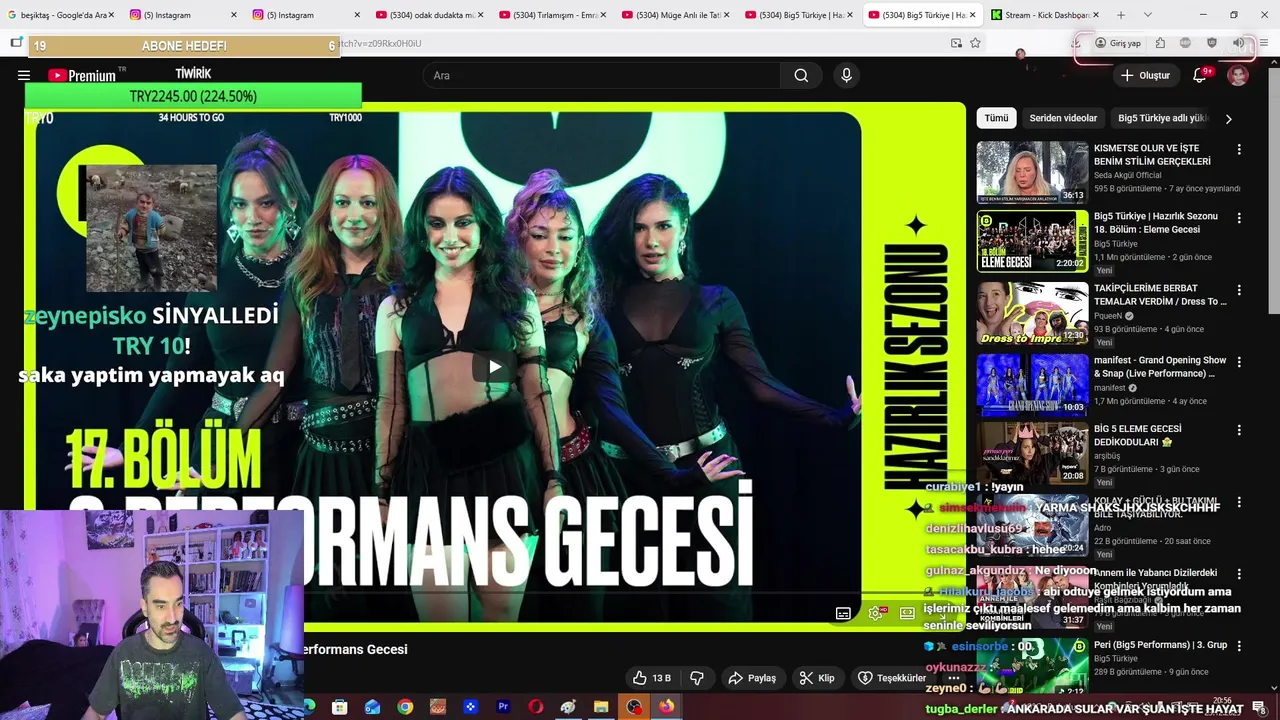This screenshot has width=1280, height=720.
Task: Switch to first (5) Instagram tab
Action: point(184,15)
